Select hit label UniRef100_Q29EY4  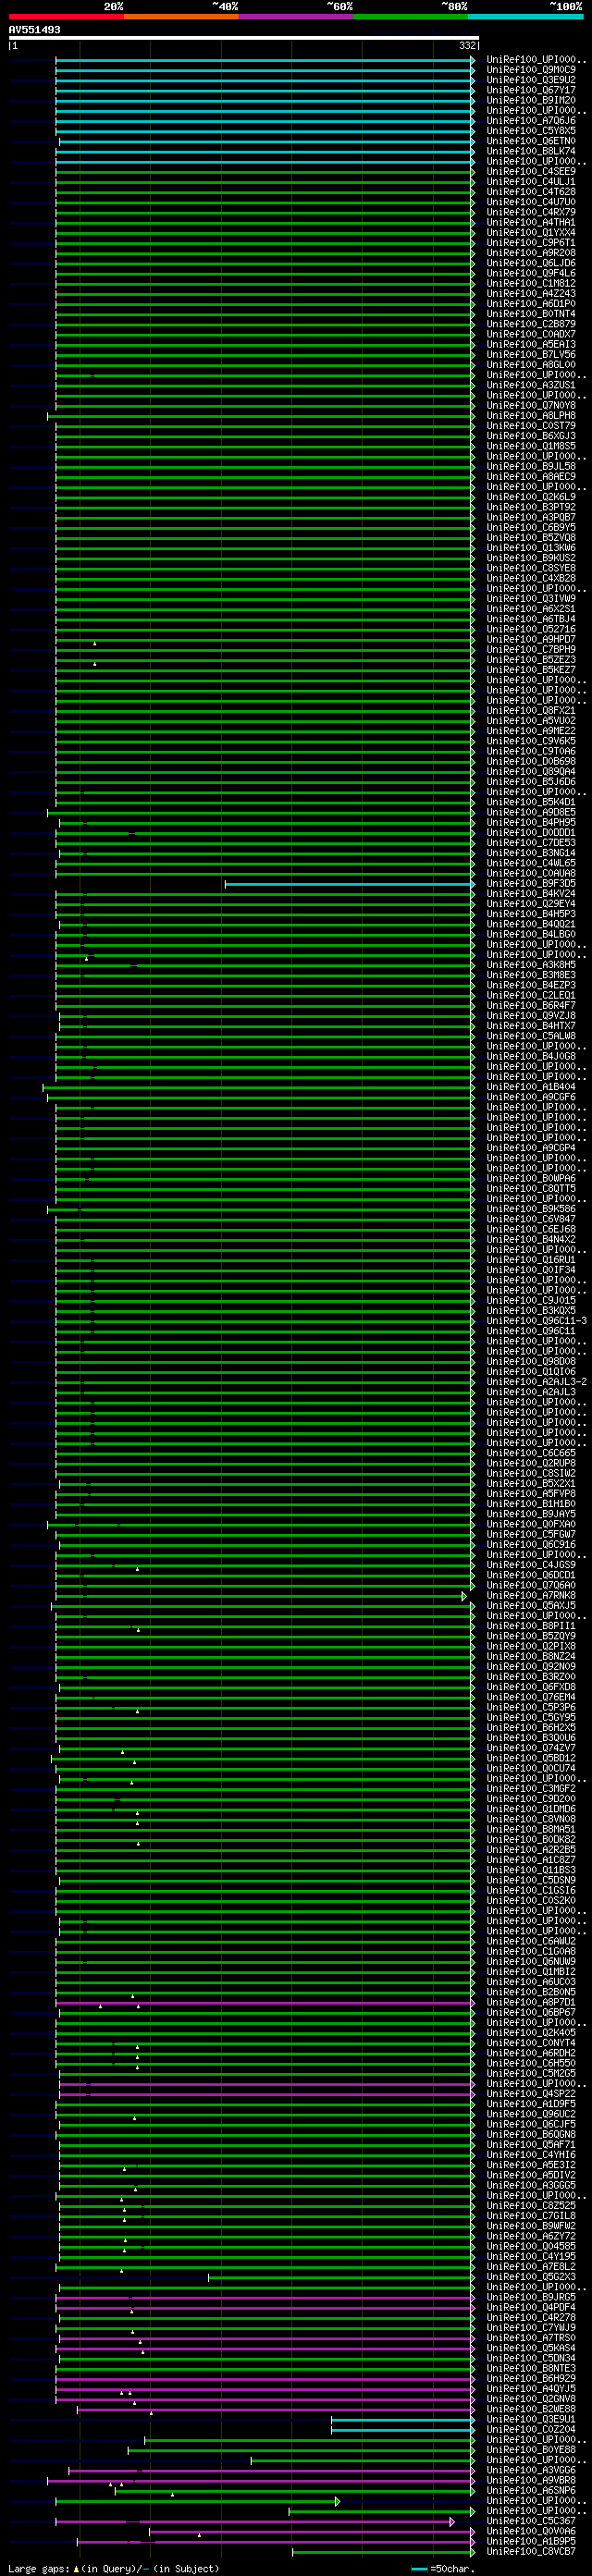[x=531, y=904]
